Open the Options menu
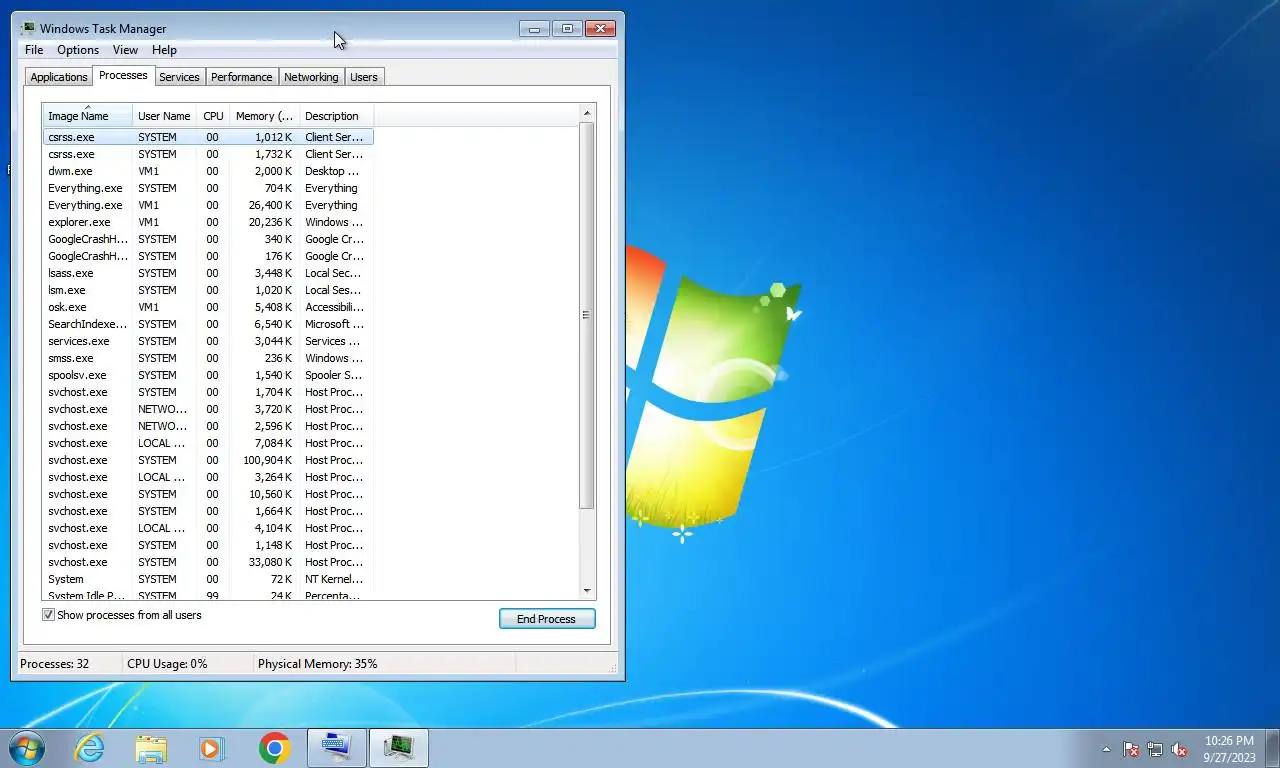 tap(78, 50)
